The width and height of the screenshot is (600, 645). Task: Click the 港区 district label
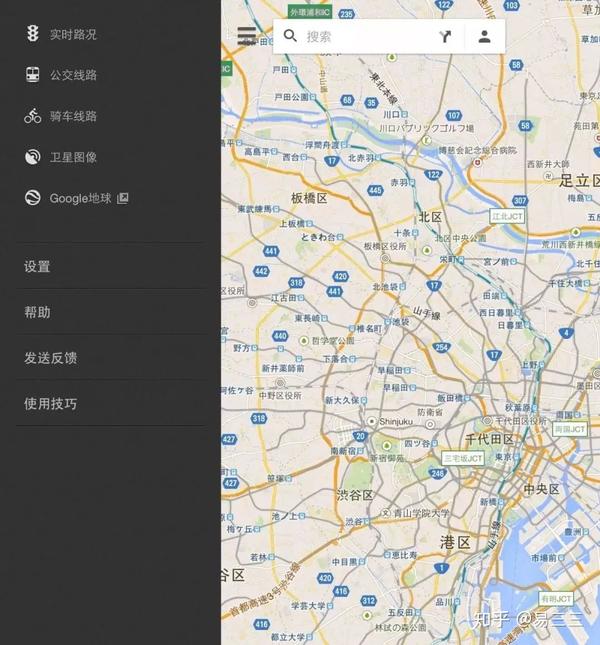click(455, 543)
